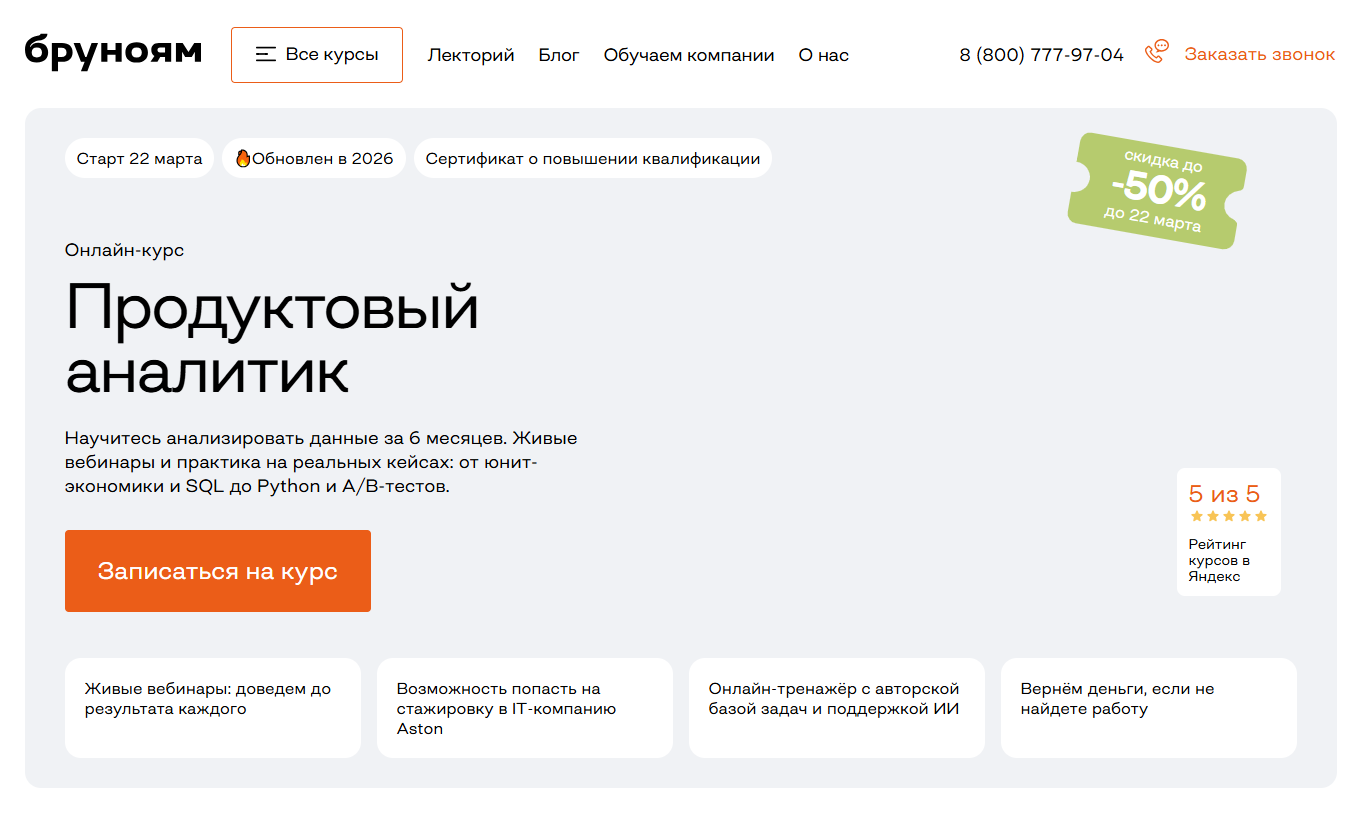This screenshot has width=1351, height=840.
Task: Click the Заказать звонок link
Action: 1259,54
